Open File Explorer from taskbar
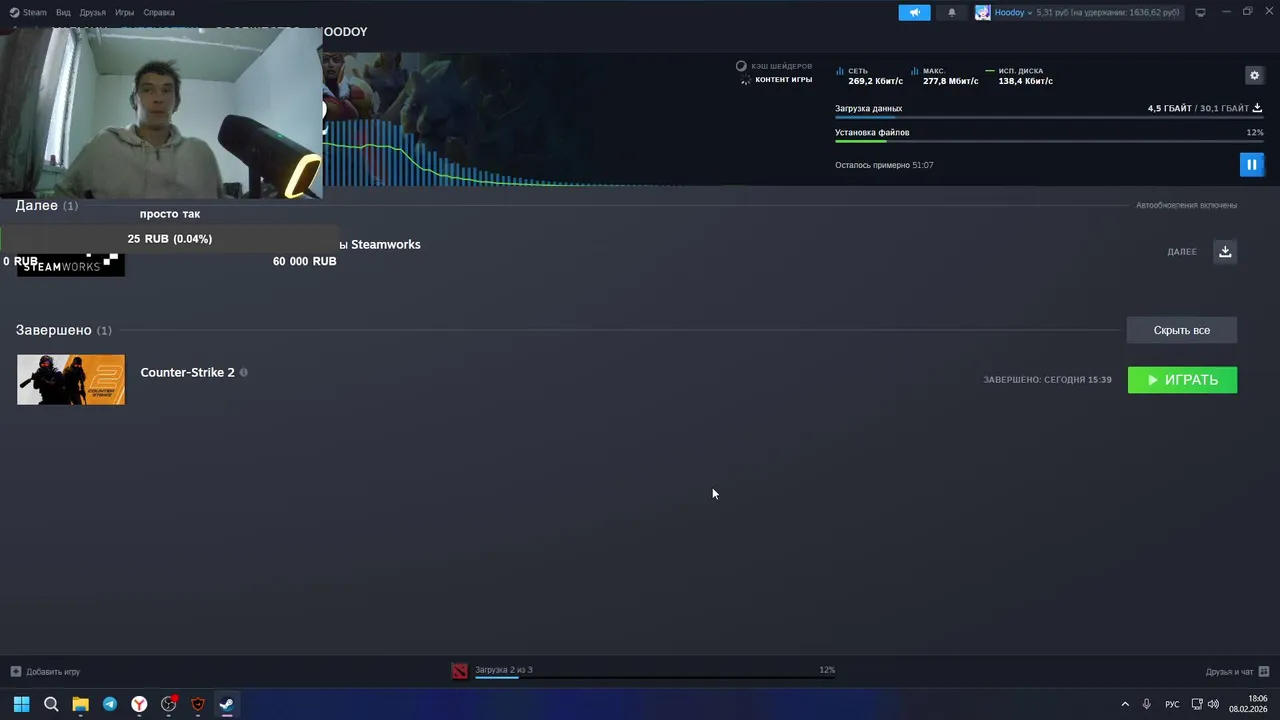1280x720 pixels. pos(80,704)
